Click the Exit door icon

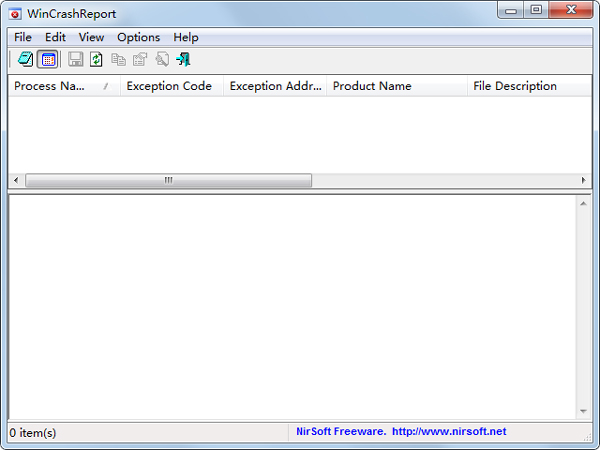click(x=183, y=60)
